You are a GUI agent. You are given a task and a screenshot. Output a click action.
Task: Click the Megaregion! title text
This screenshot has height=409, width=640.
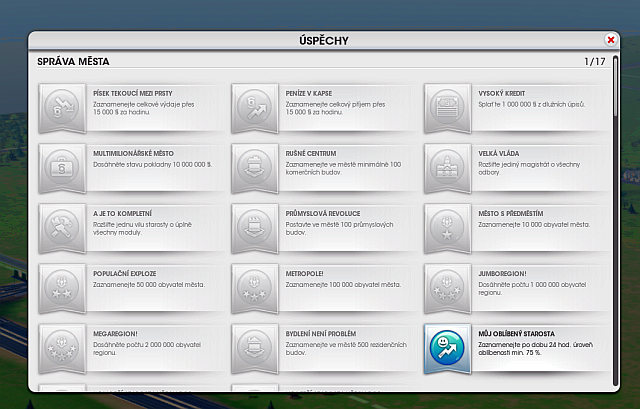click(115, 333)
